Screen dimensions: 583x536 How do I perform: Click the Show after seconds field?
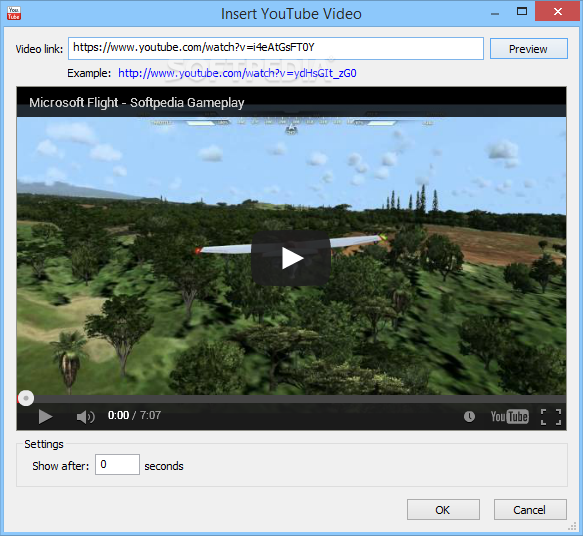(x=117, y=464)
